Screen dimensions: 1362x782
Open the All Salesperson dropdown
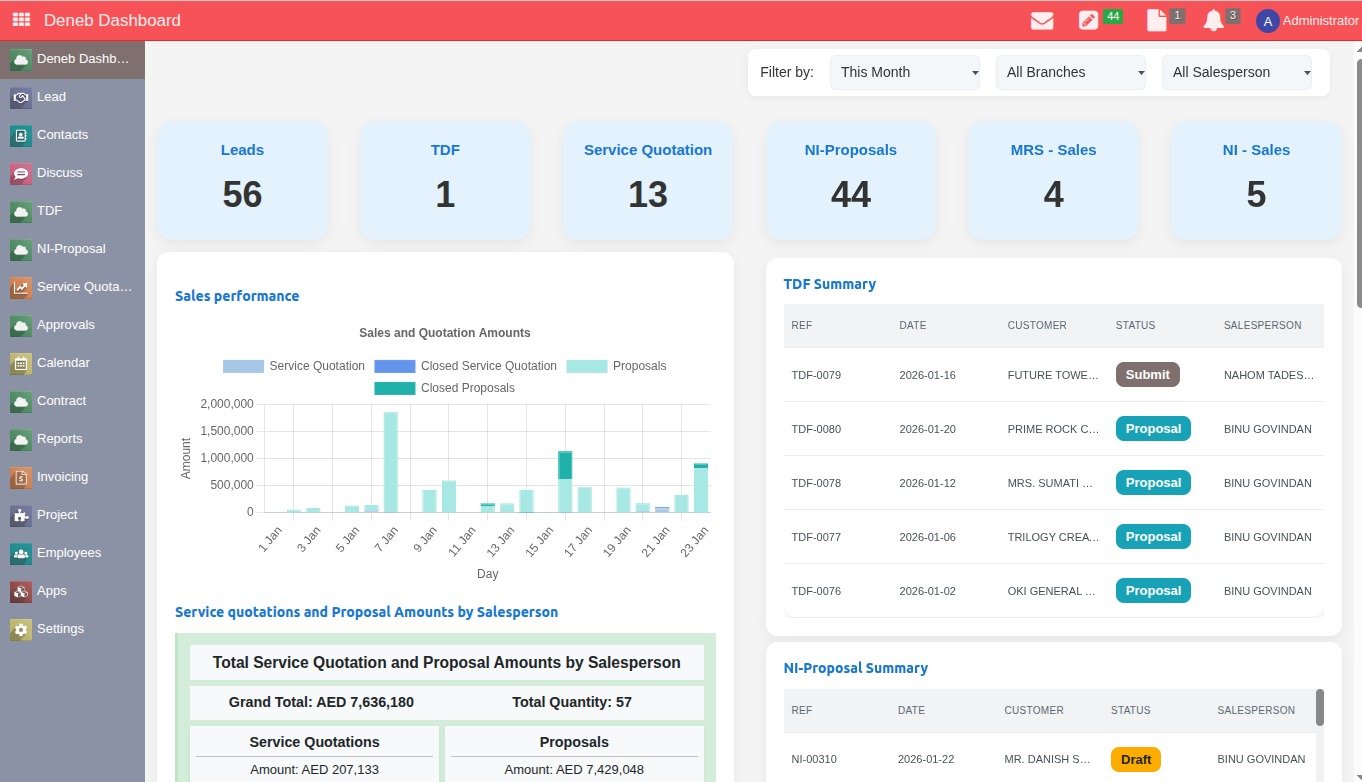(x=1236, y=72)
